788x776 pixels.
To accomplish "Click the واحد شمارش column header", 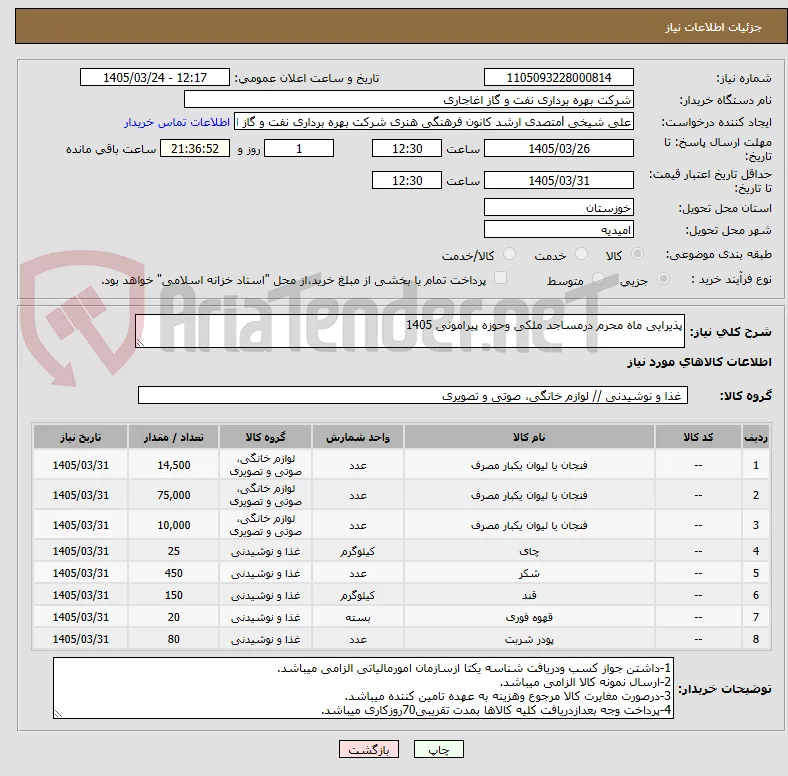I will click(x=358, y=437).
